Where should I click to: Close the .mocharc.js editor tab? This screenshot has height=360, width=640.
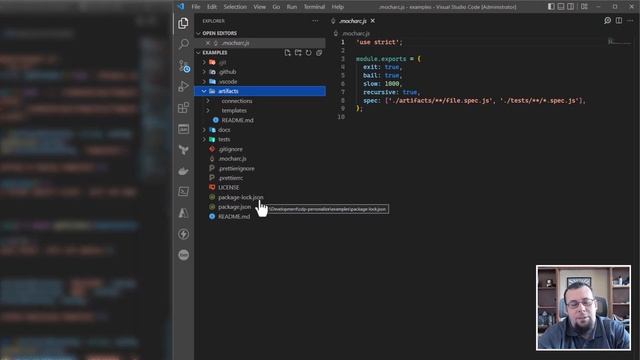(373, 21)
